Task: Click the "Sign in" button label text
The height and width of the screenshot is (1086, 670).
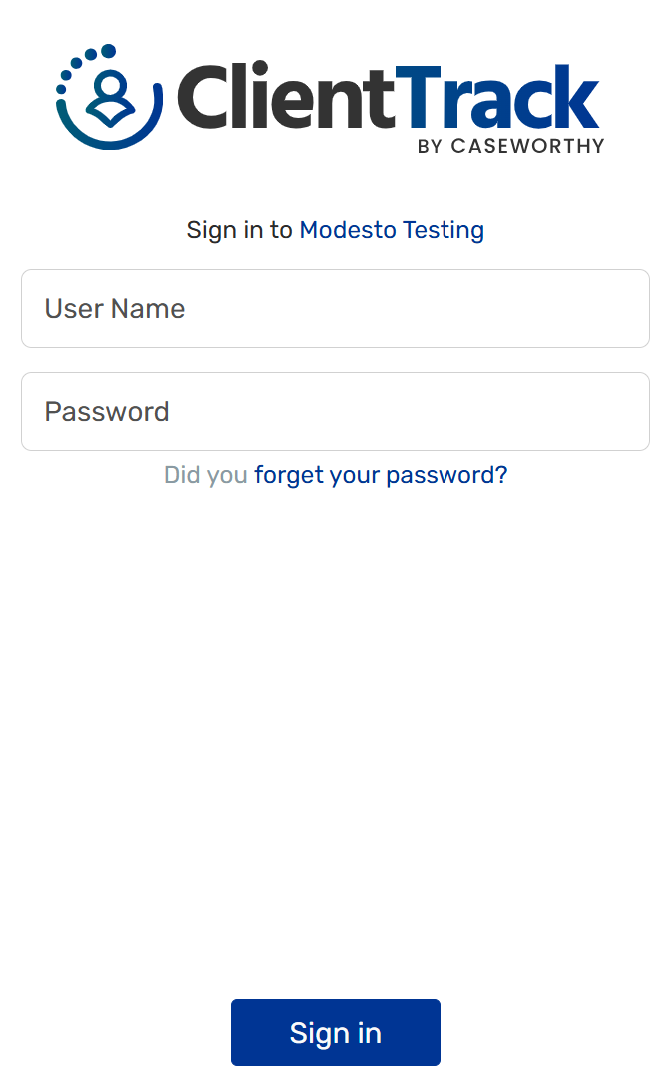Action: [336, 1033]
